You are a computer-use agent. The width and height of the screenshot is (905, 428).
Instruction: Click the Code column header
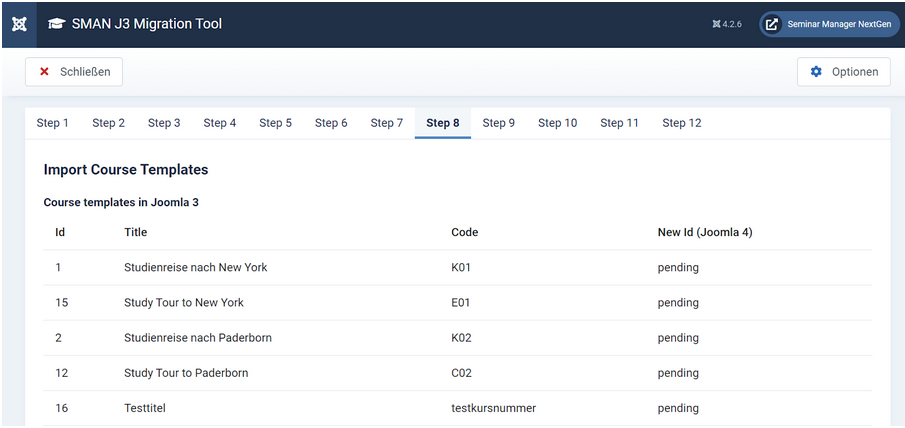(x=465, y=232)
